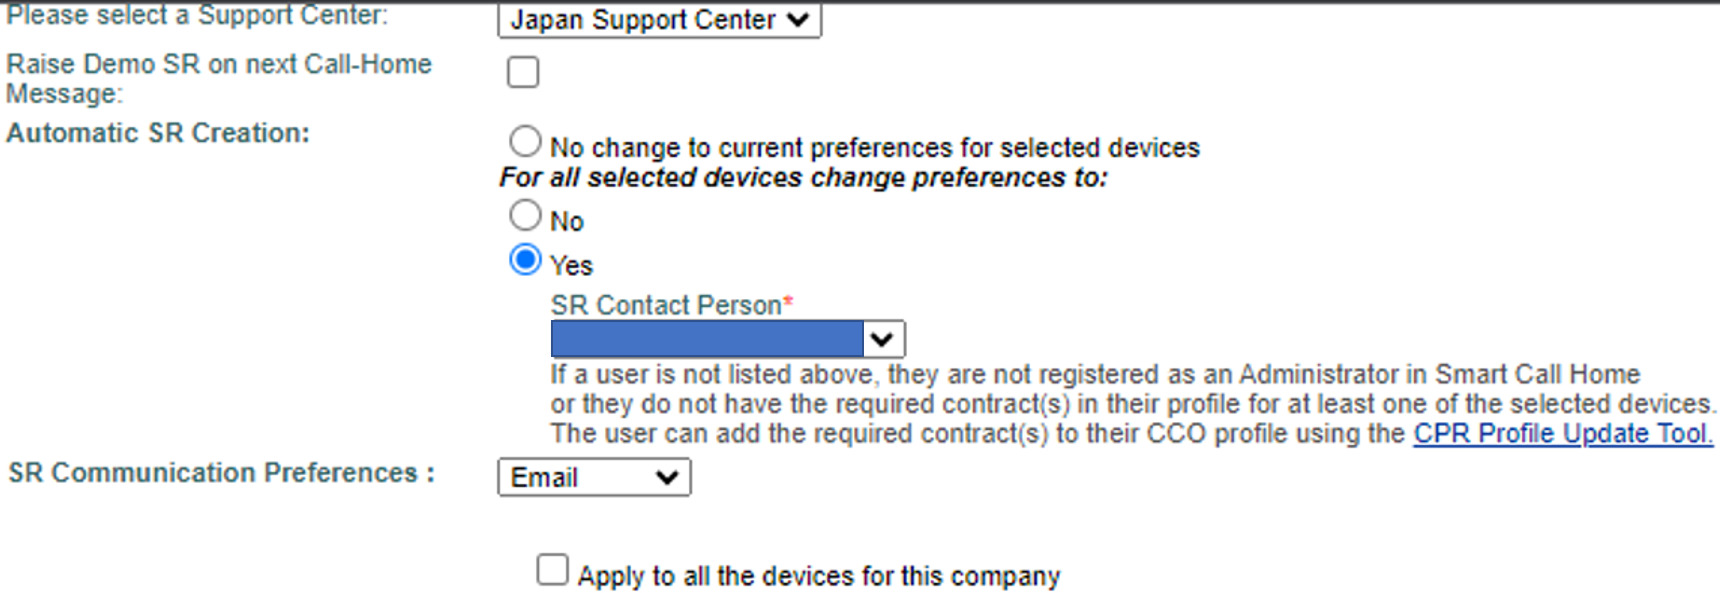Viewport: 1720px width, 593px height.
Task: Click the arrow on the Email select
Action: coord(667,478)
